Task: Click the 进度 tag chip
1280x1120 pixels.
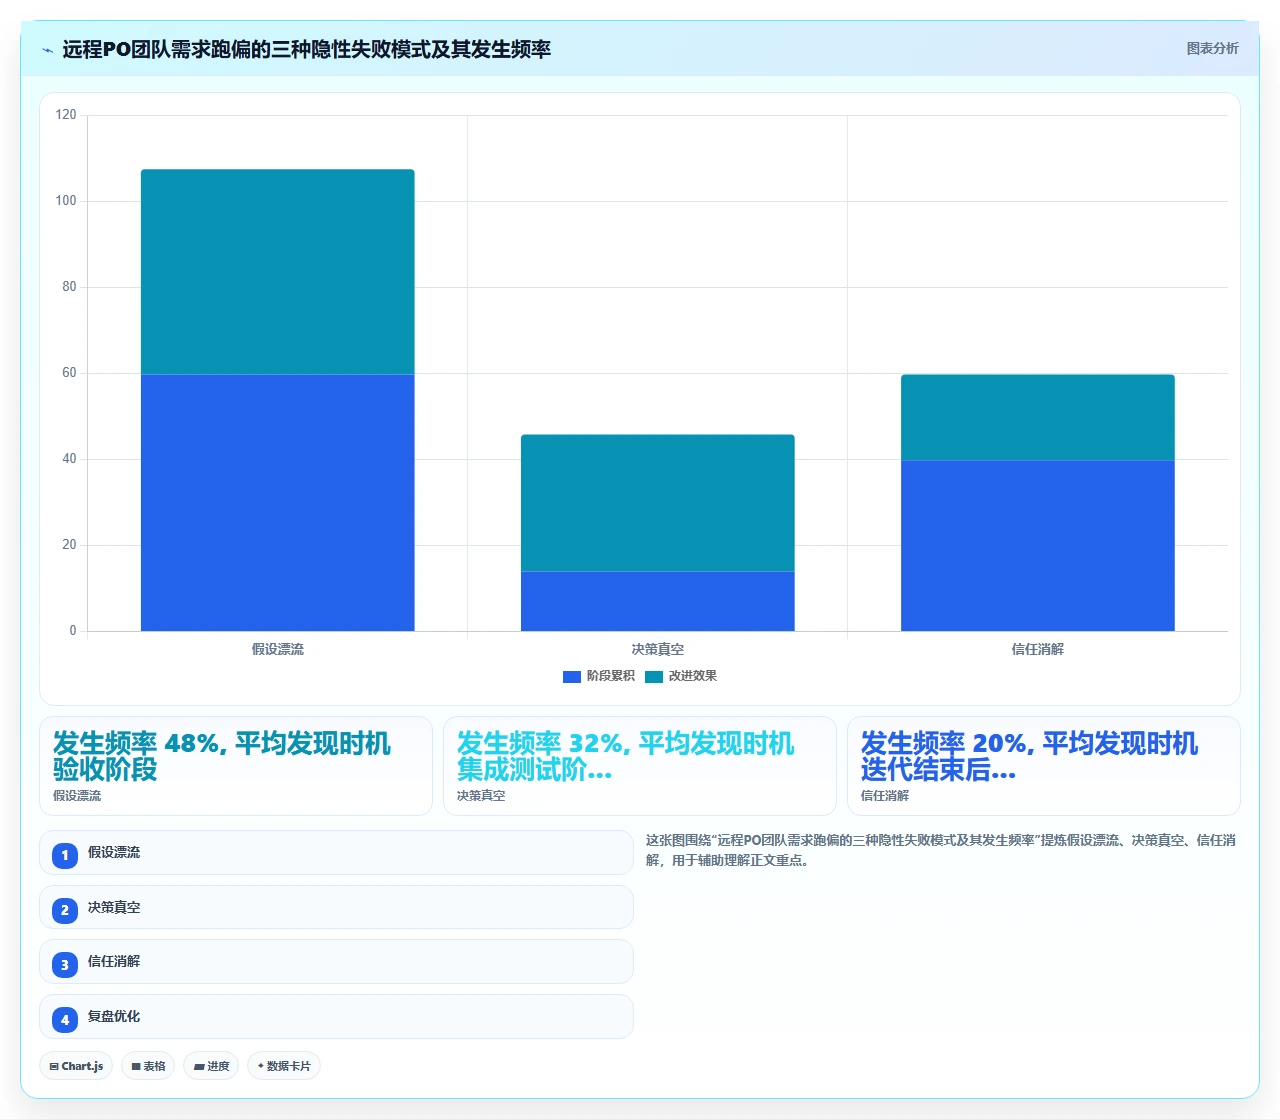Action: click(211, 1066)
